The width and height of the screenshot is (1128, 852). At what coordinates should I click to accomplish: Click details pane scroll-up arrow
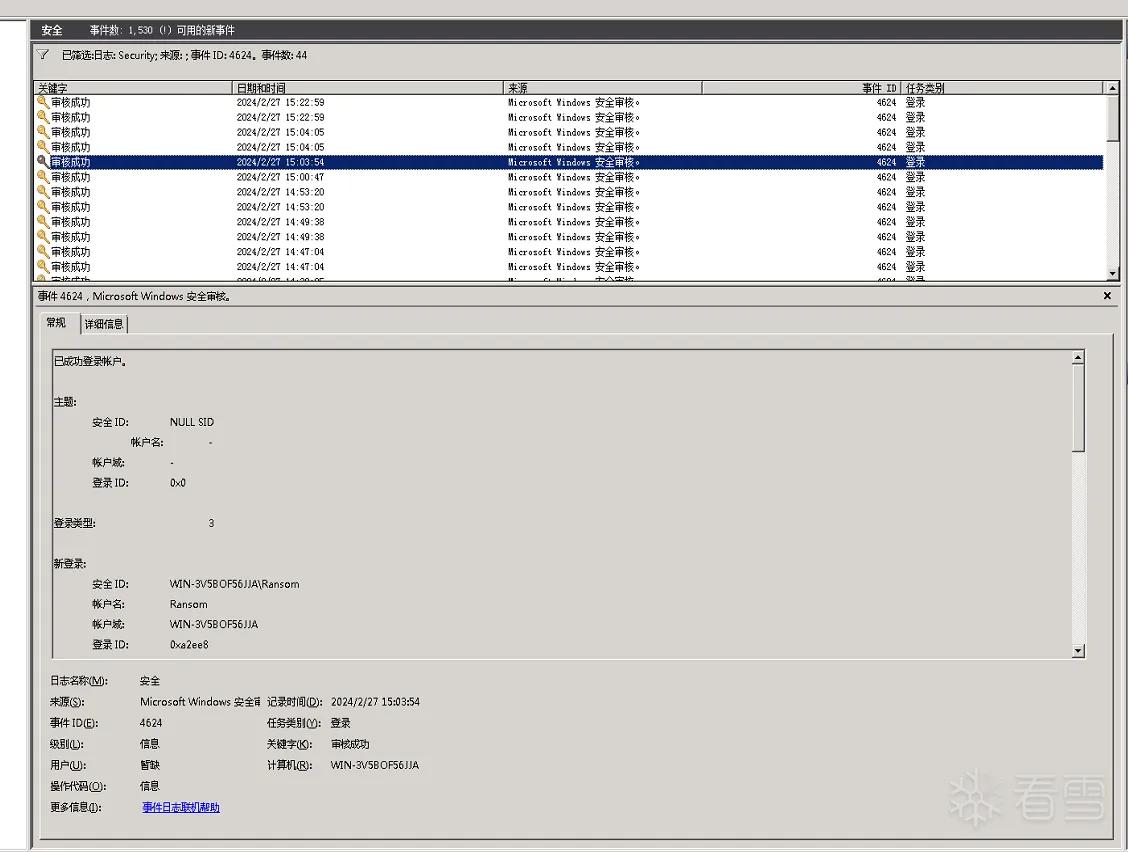[x=1078, y=358]
